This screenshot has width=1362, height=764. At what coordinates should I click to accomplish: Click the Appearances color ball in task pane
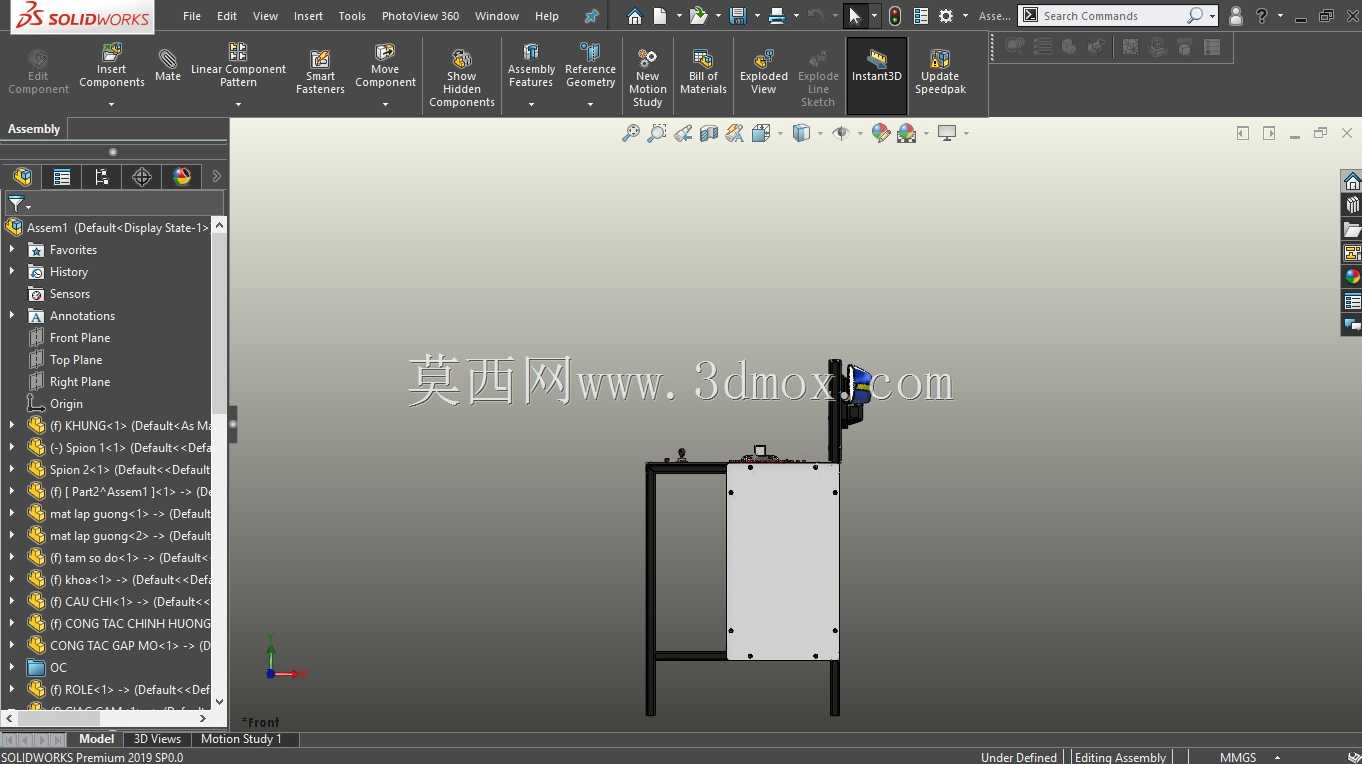click(x=1352, y=277)
